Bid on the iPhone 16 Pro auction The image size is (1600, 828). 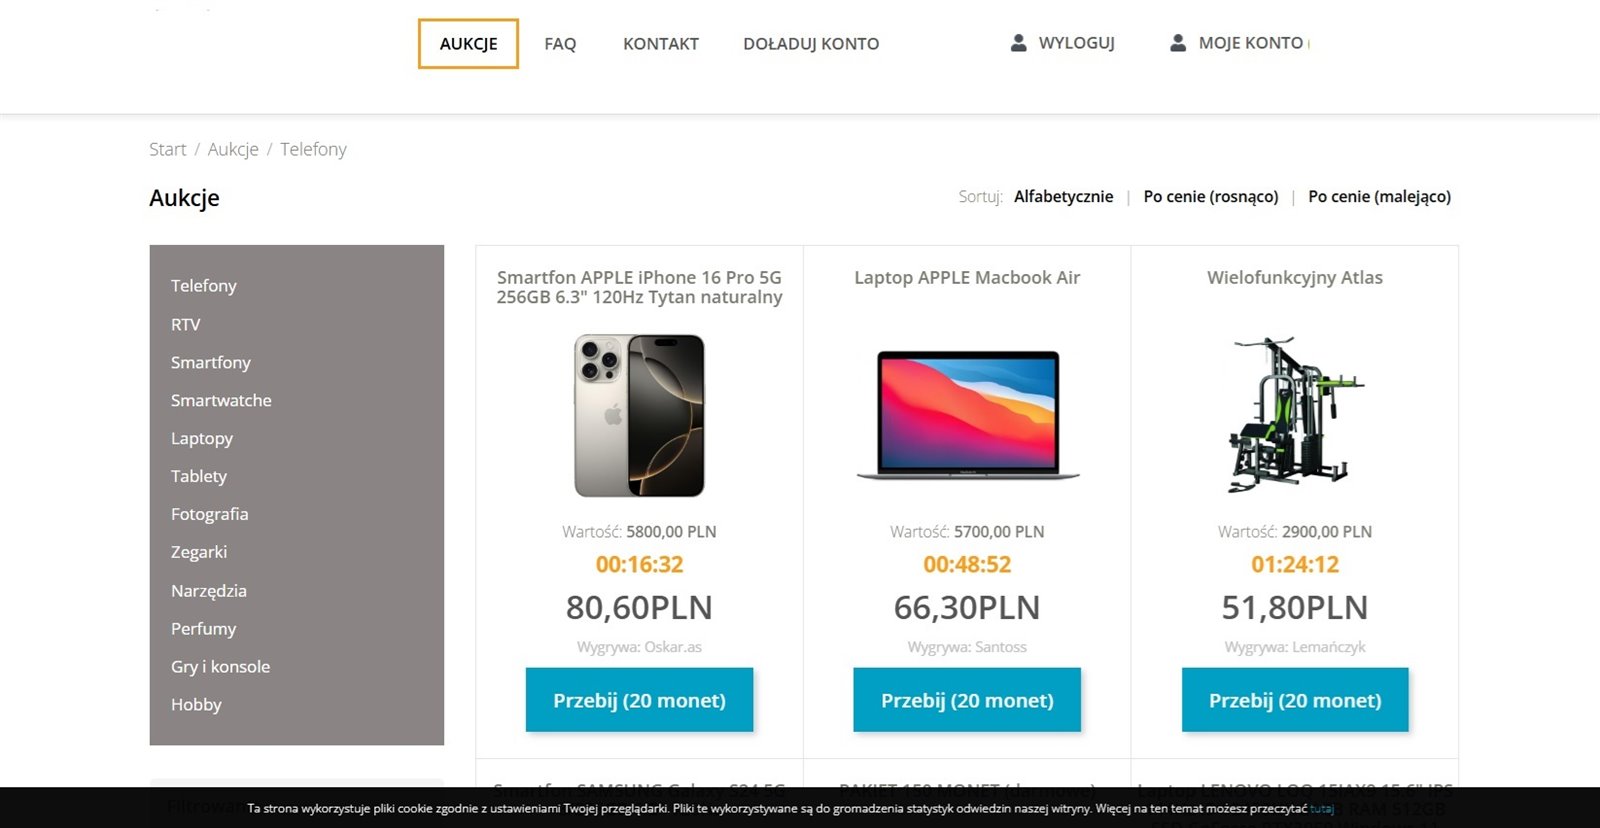[639, 700]
